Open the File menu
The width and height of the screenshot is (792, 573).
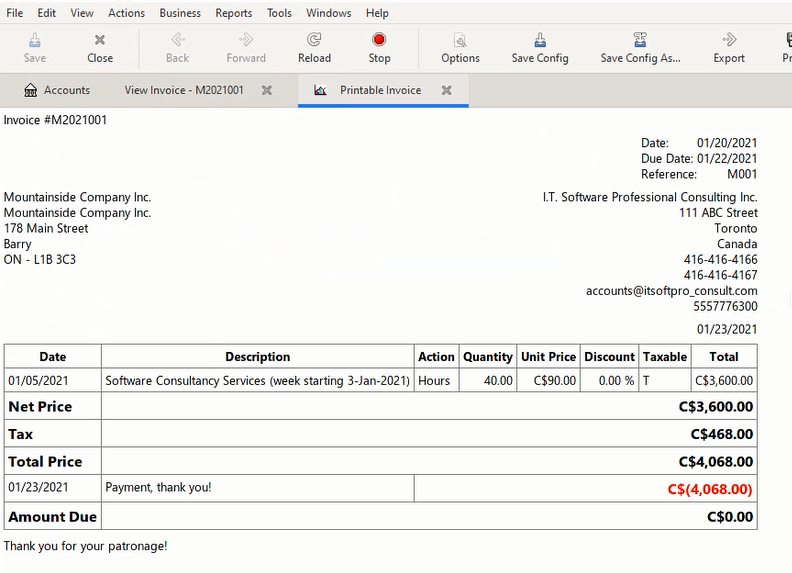click(x=15, y=13)
